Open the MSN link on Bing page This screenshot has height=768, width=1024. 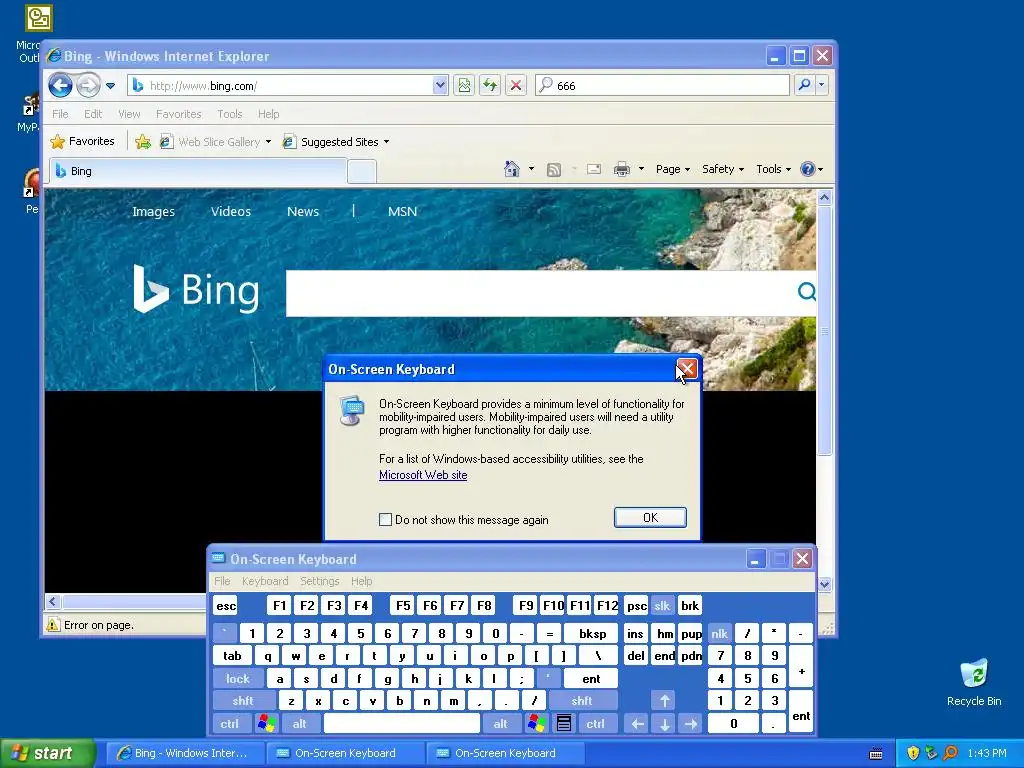[x=402, y=212]
